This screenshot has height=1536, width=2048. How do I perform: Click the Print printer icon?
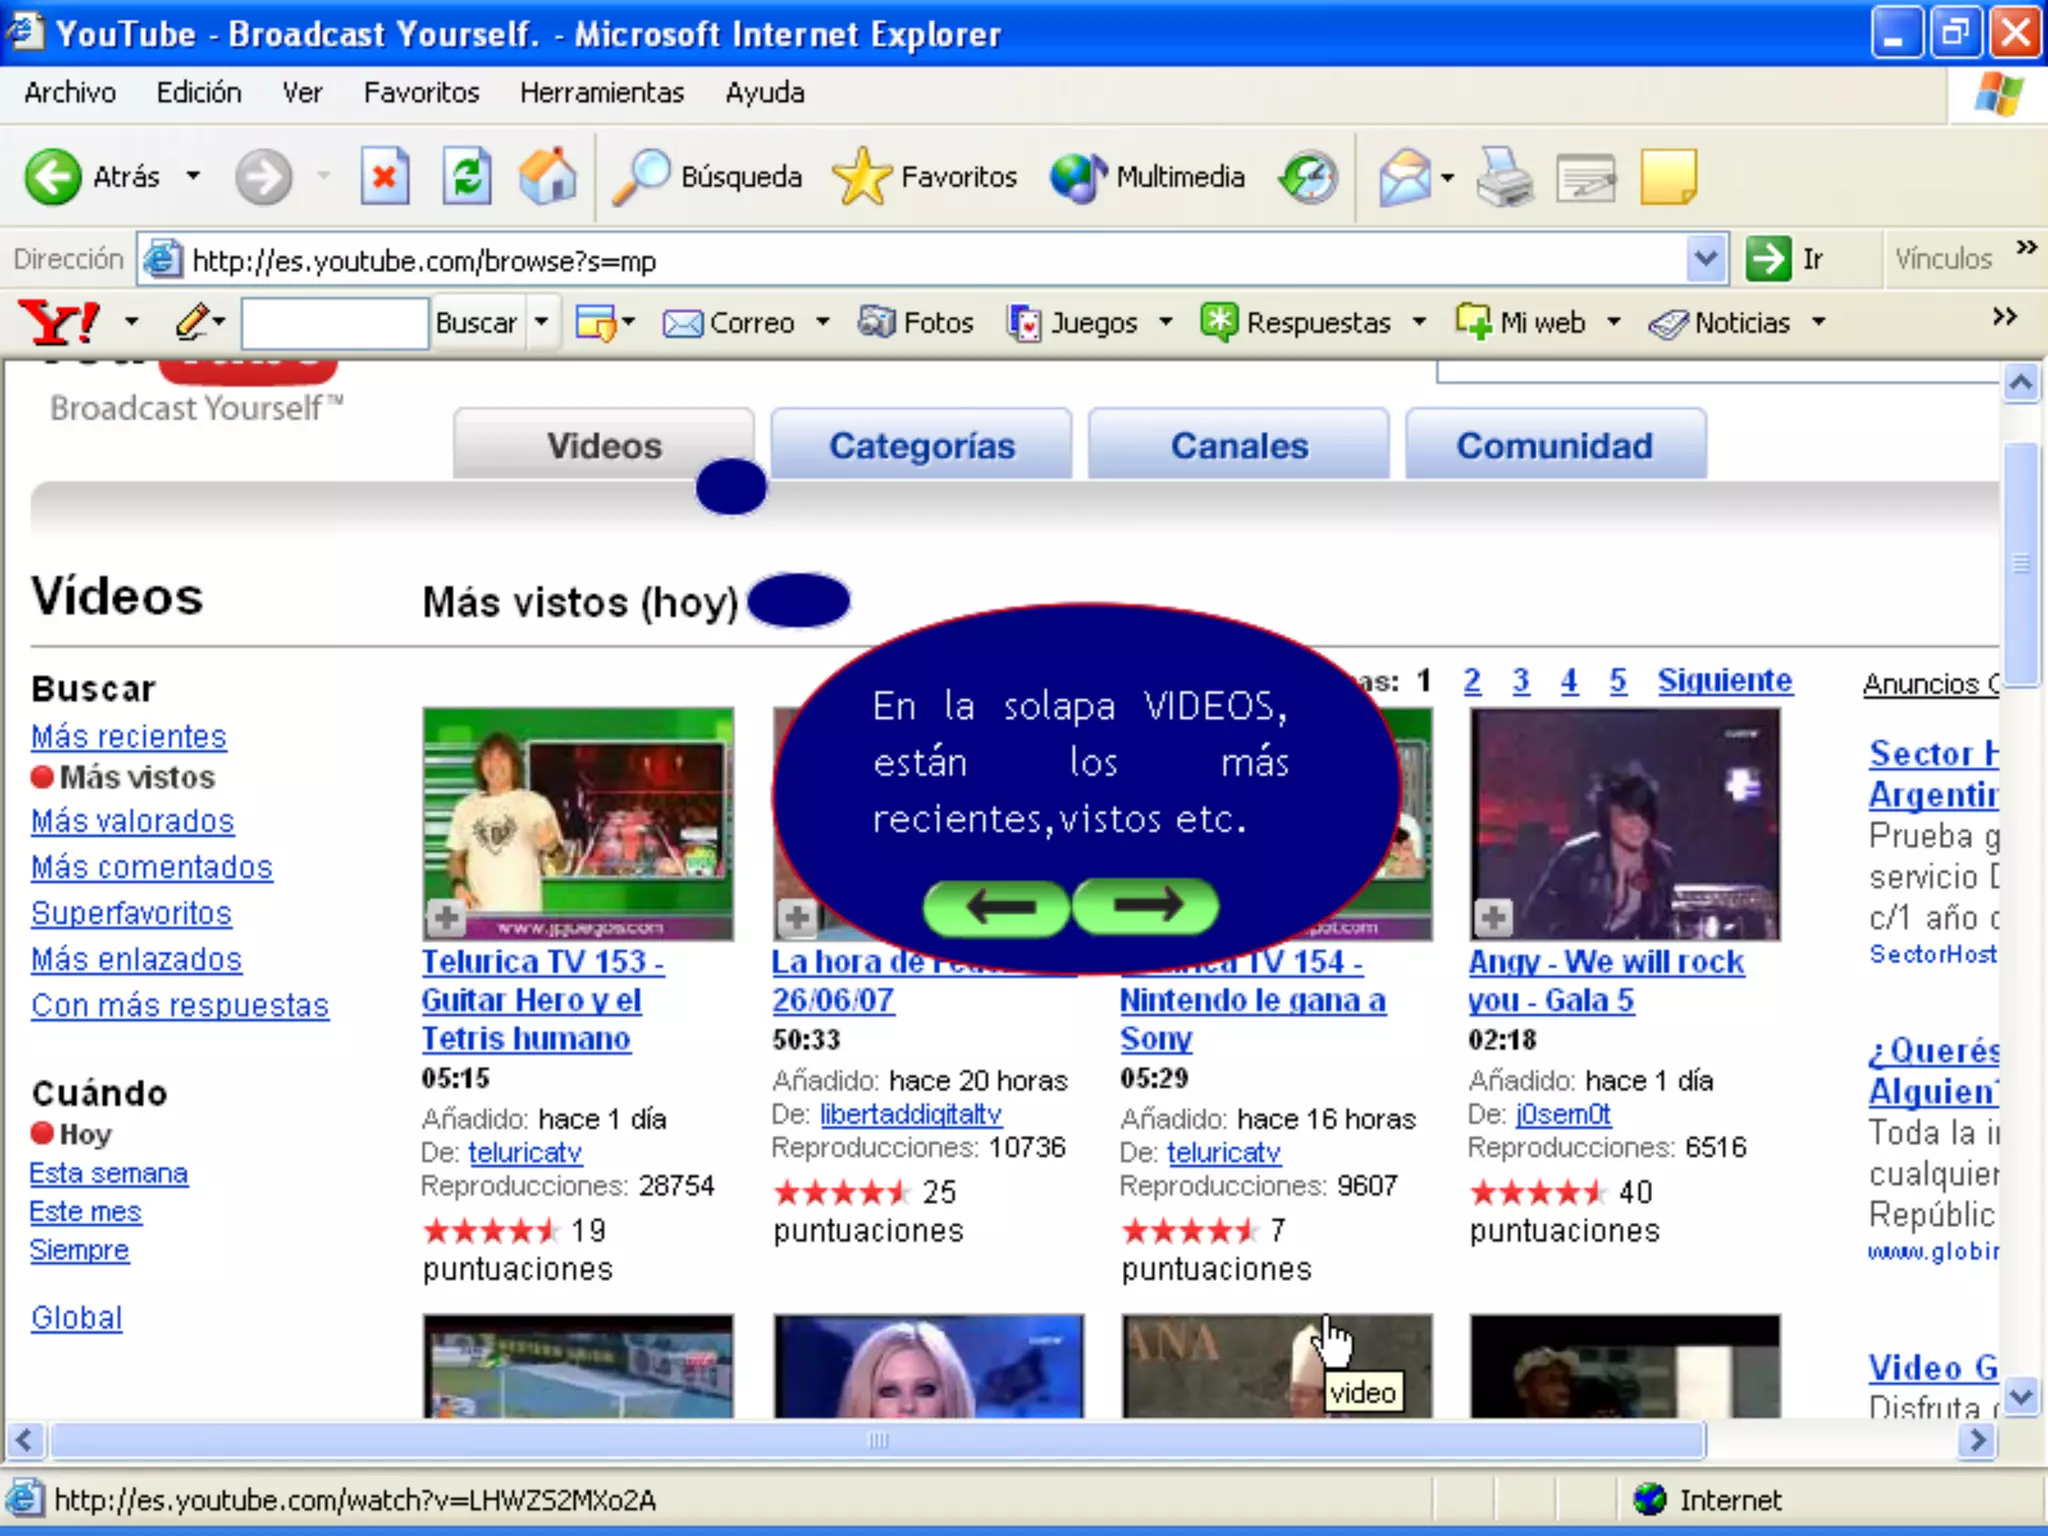point(1504,177)
